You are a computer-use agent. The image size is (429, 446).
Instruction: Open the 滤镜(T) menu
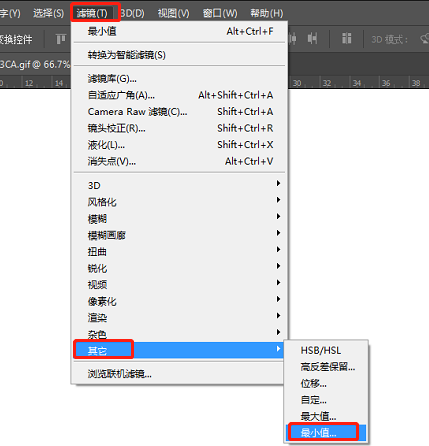(92, 13)
